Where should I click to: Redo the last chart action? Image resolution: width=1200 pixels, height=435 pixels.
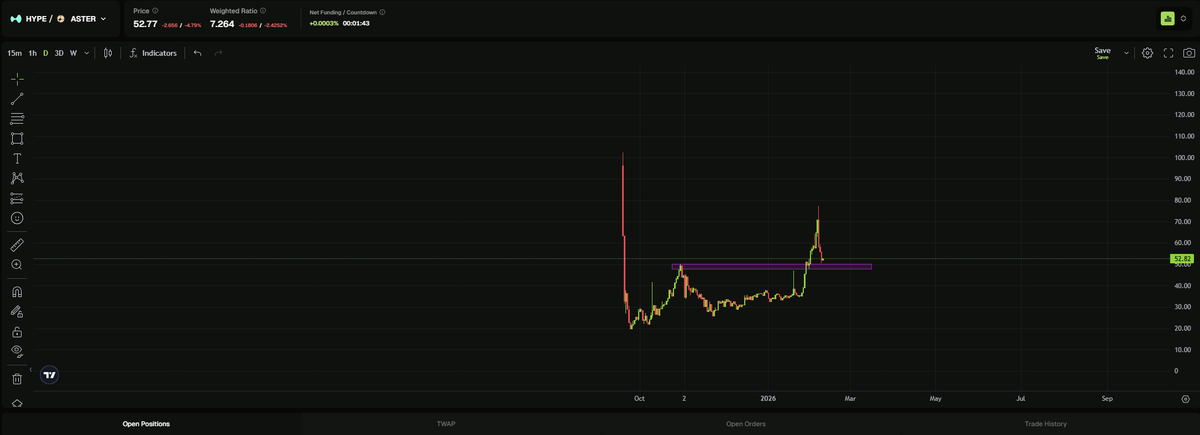(x=218, y=53)
